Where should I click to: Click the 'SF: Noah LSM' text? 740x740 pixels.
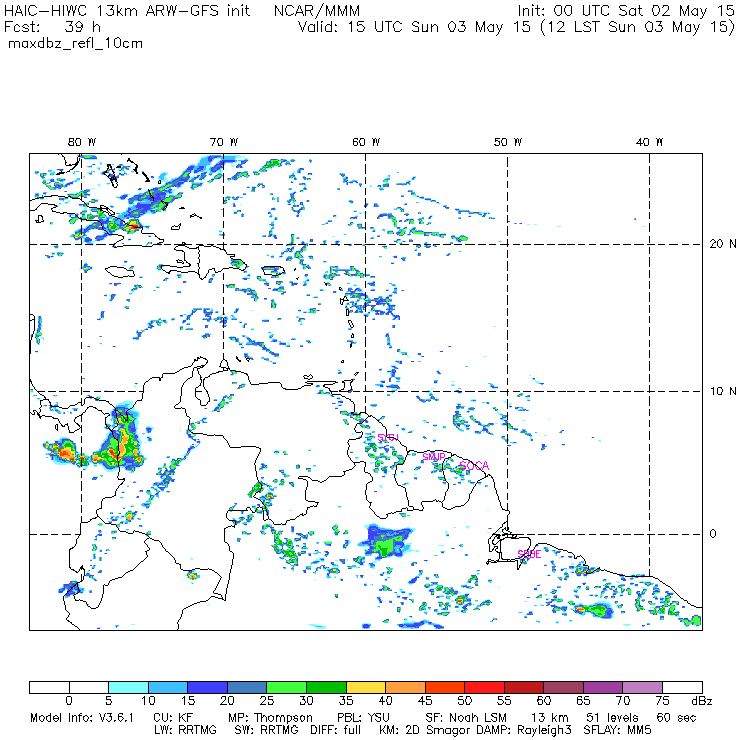466,718
